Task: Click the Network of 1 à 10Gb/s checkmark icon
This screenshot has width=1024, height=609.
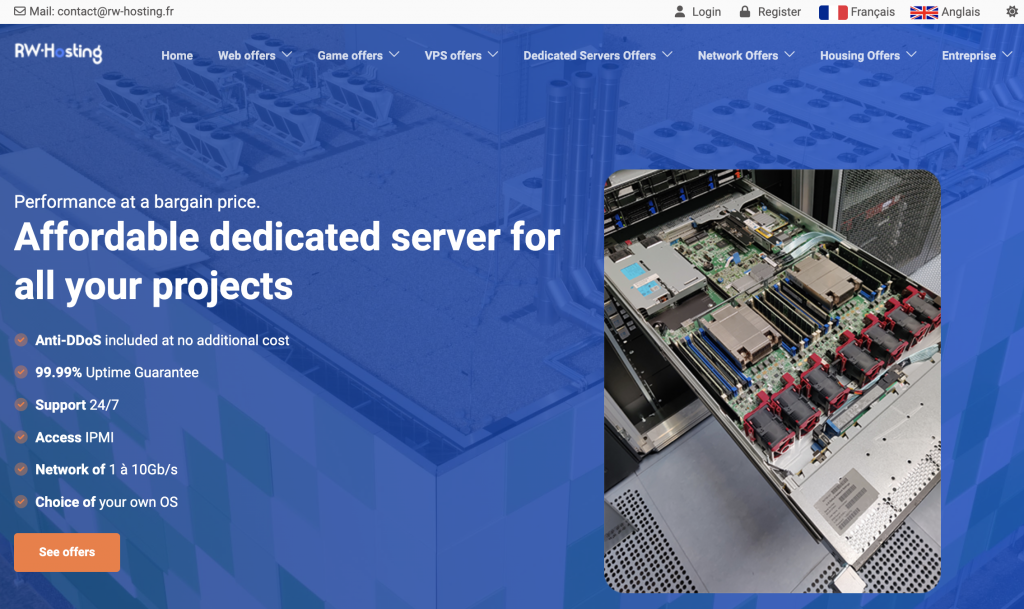Action: pos(21,469)
